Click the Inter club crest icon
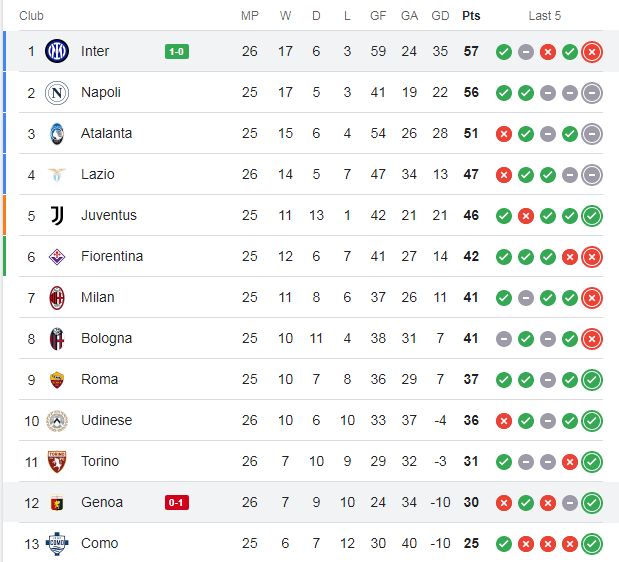 pos(57,51)
